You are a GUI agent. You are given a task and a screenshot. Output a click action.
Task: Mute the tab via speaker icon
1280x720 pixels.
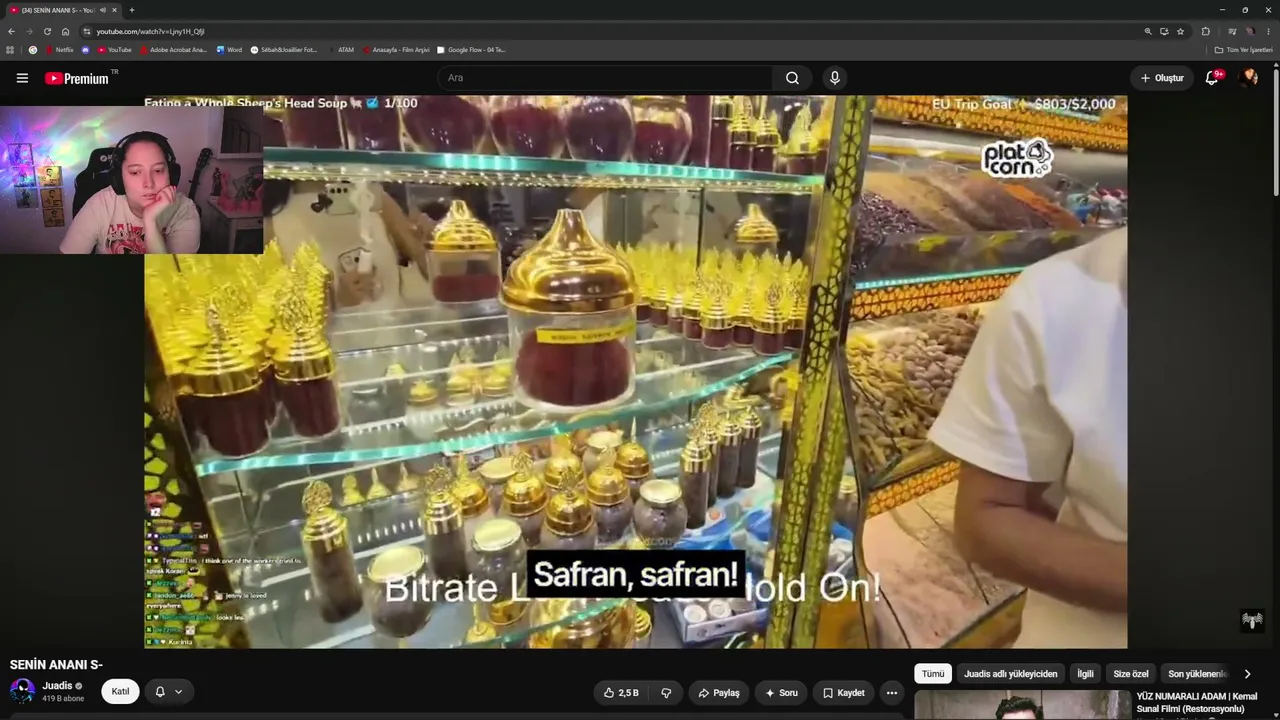pos(103,10)
